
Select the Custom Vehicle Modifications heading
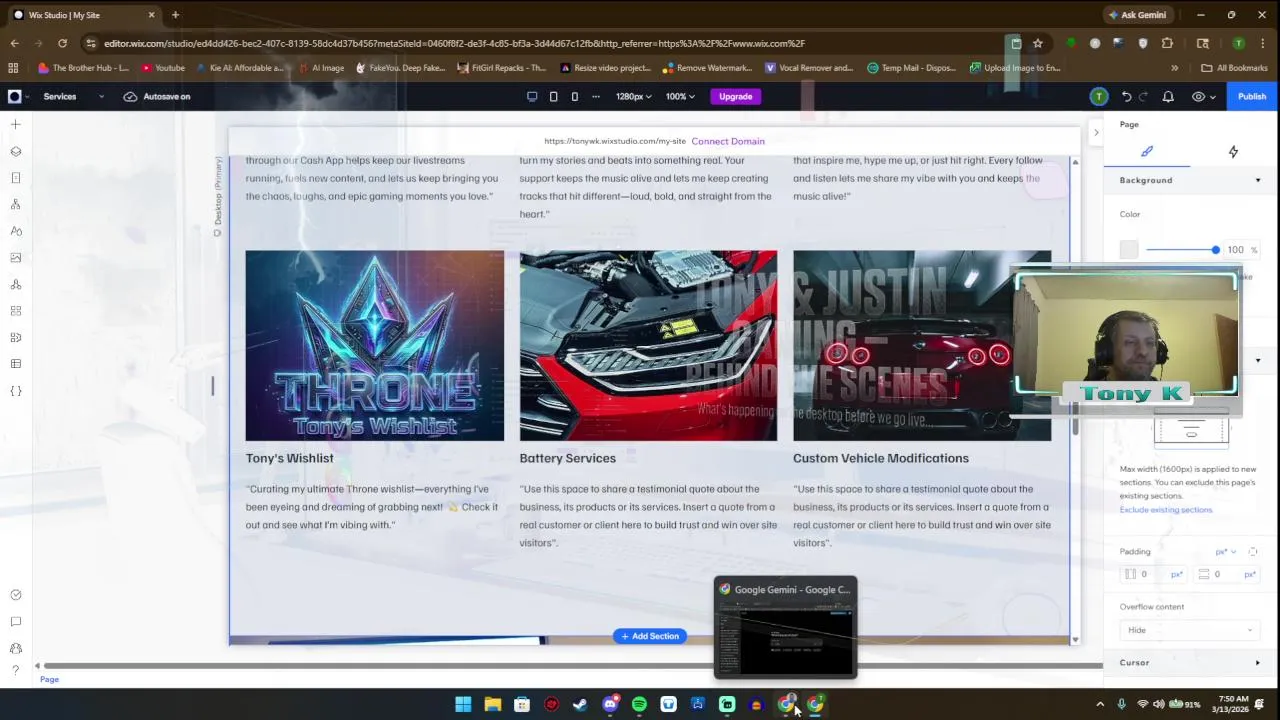point(881,458)
